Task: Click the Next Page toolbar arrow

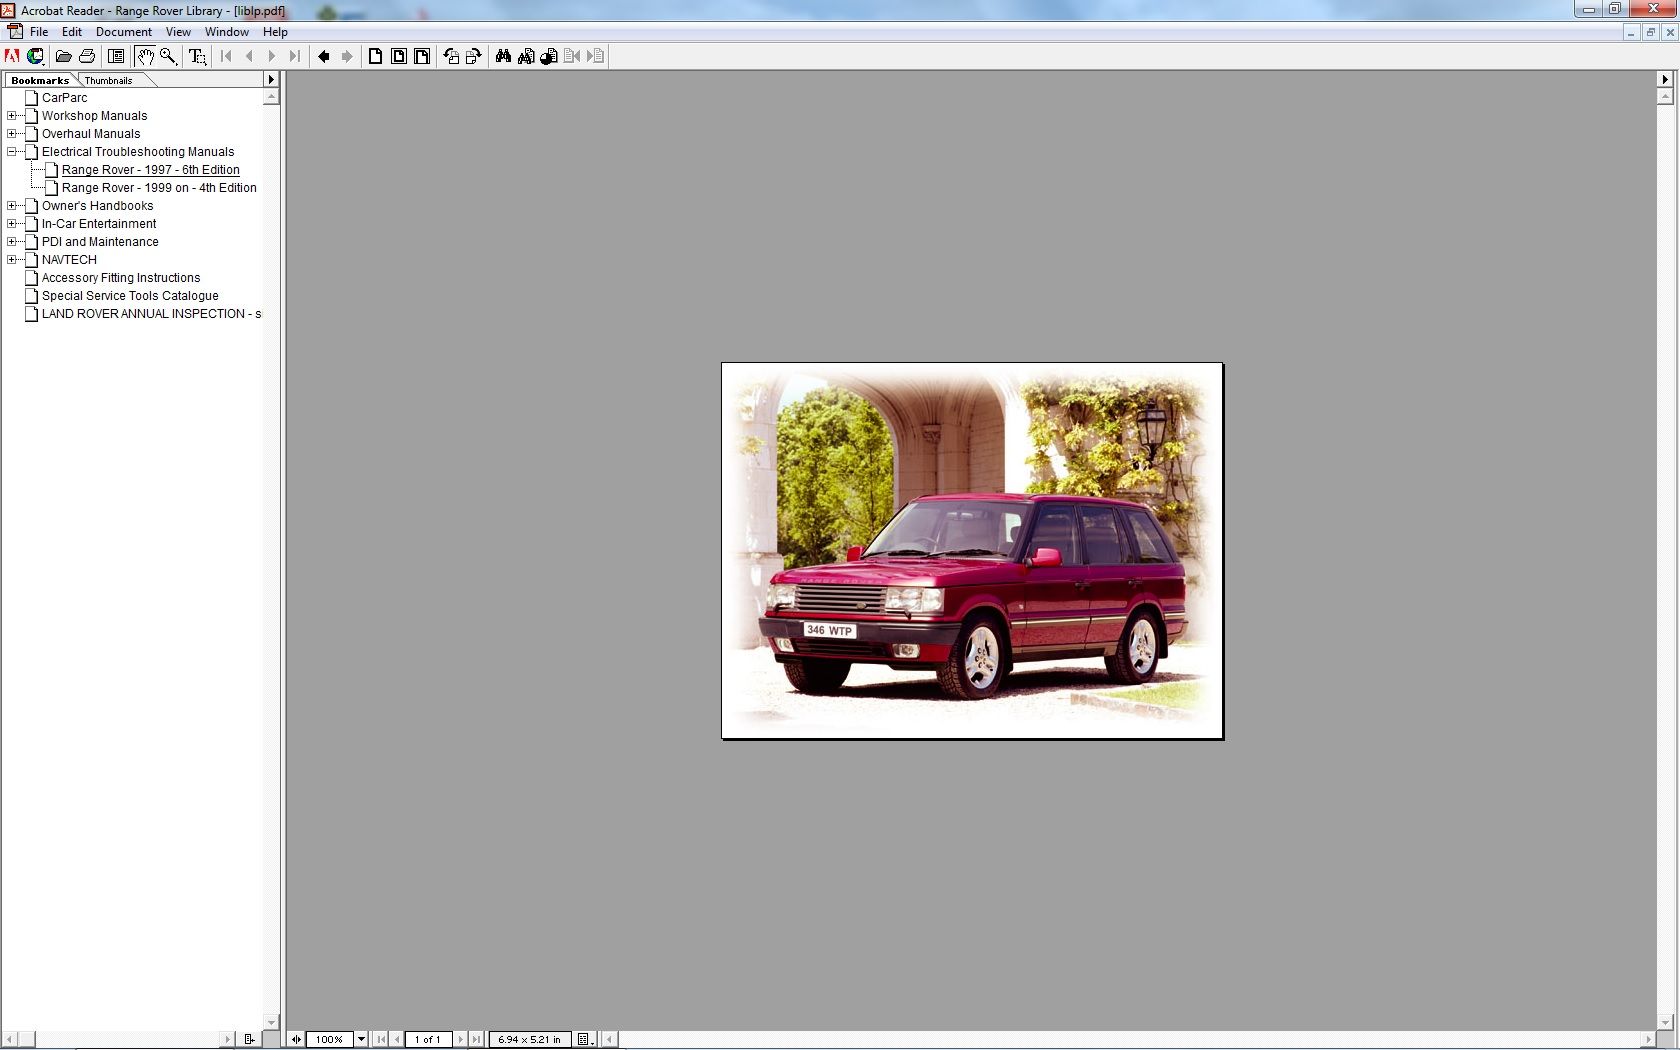Action: [272, 57]
